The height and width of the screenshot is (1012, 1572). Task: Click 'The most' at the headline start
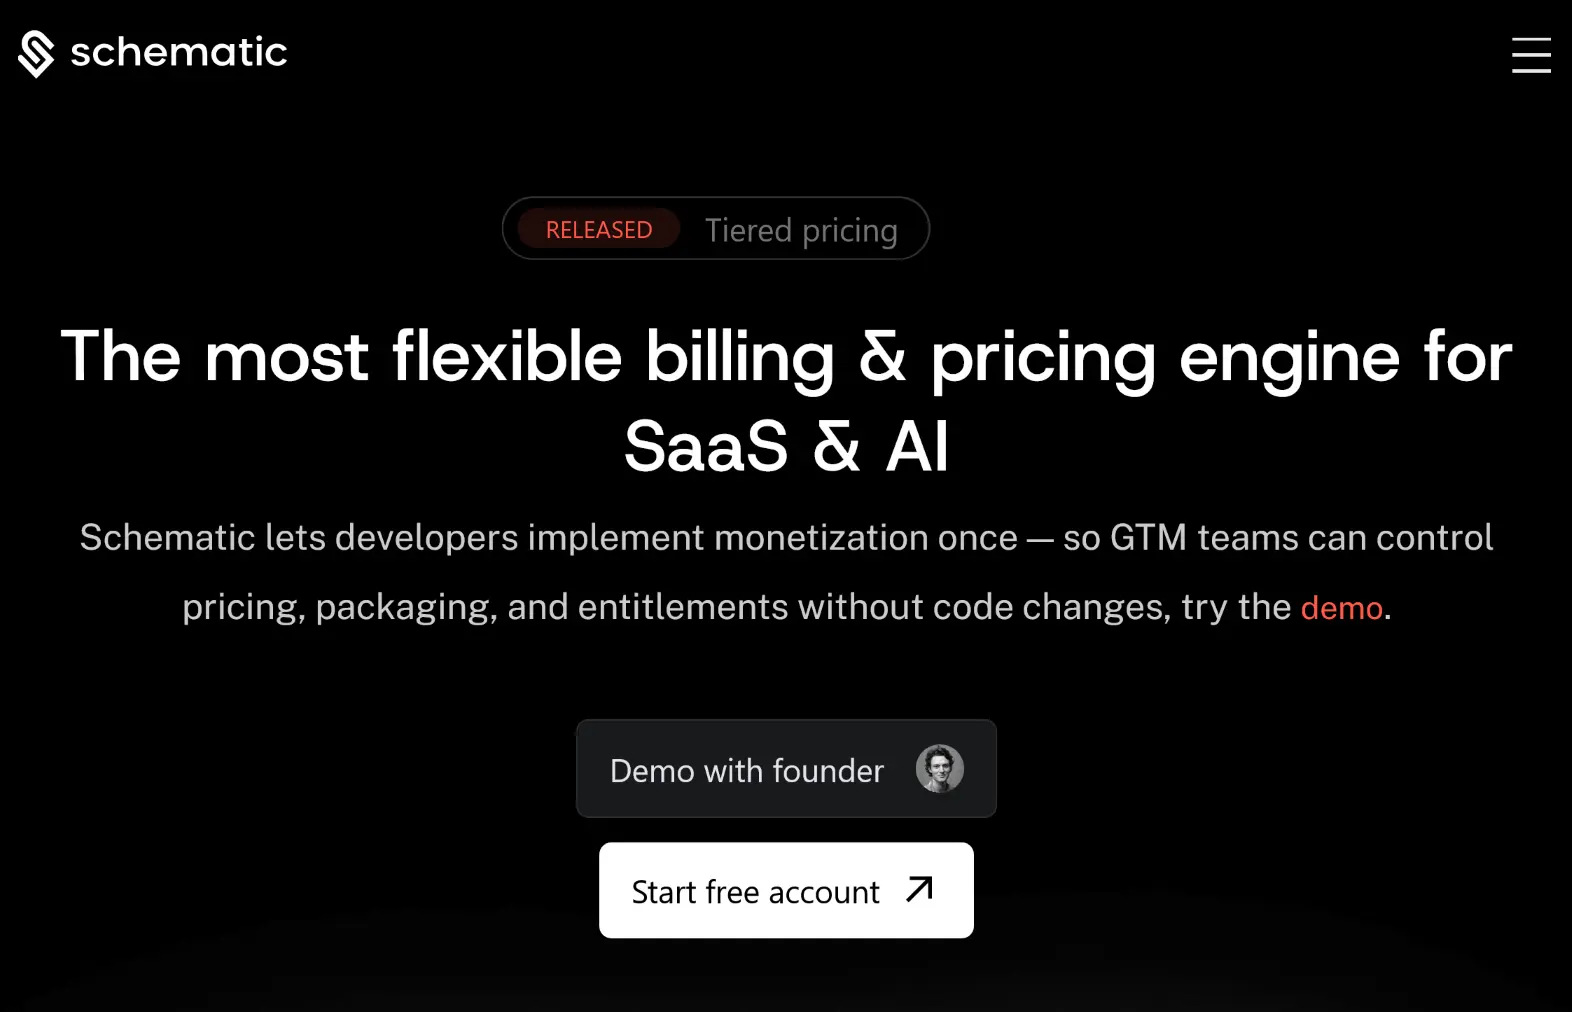pos(214,358)
